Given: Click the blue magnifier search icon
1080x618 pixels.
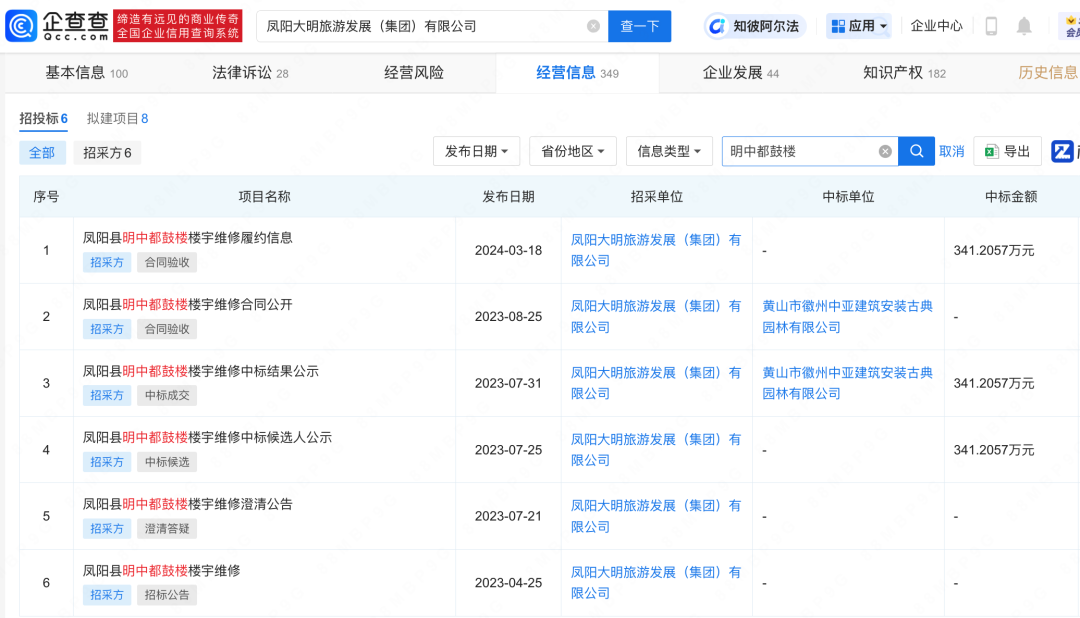Looking at the screenshot, I should pos(916,152).
